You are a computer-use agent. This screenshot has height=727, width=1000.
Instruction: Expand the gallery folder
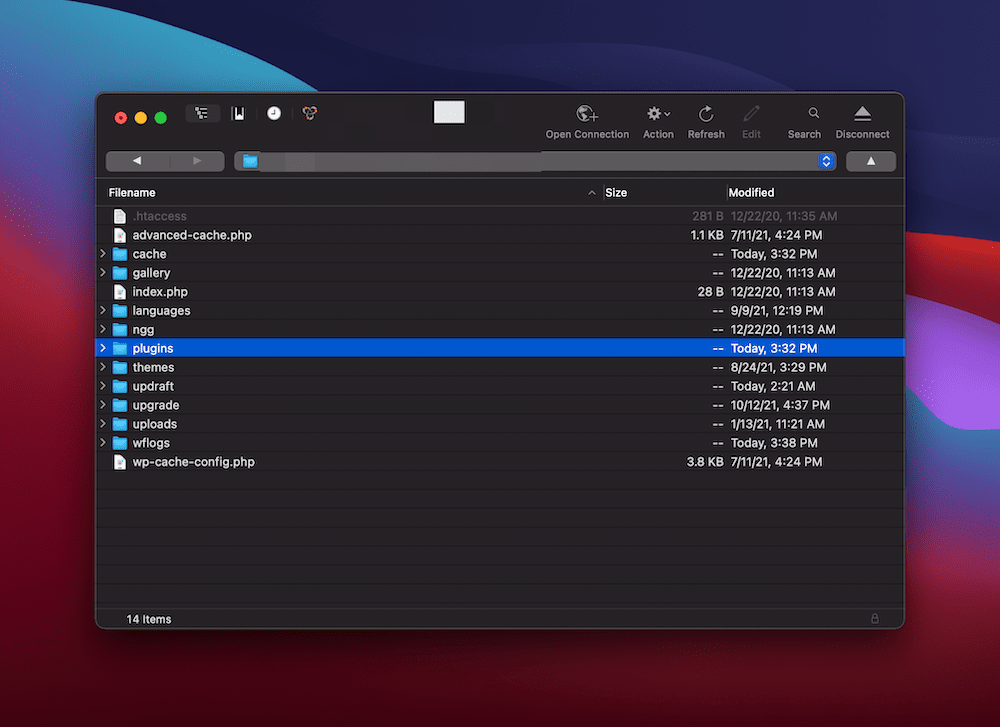(103, 273)
